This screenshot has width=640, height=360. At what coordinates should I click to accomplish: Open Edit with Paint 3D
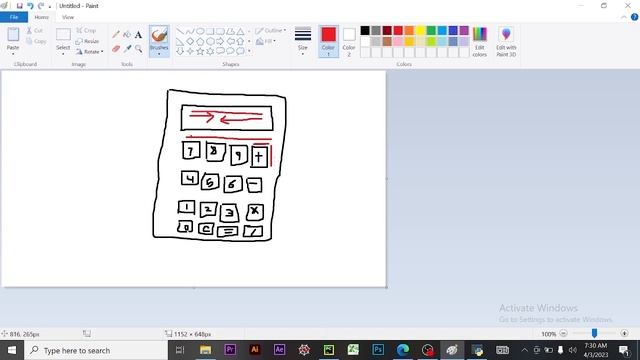[x=506, y=42]
